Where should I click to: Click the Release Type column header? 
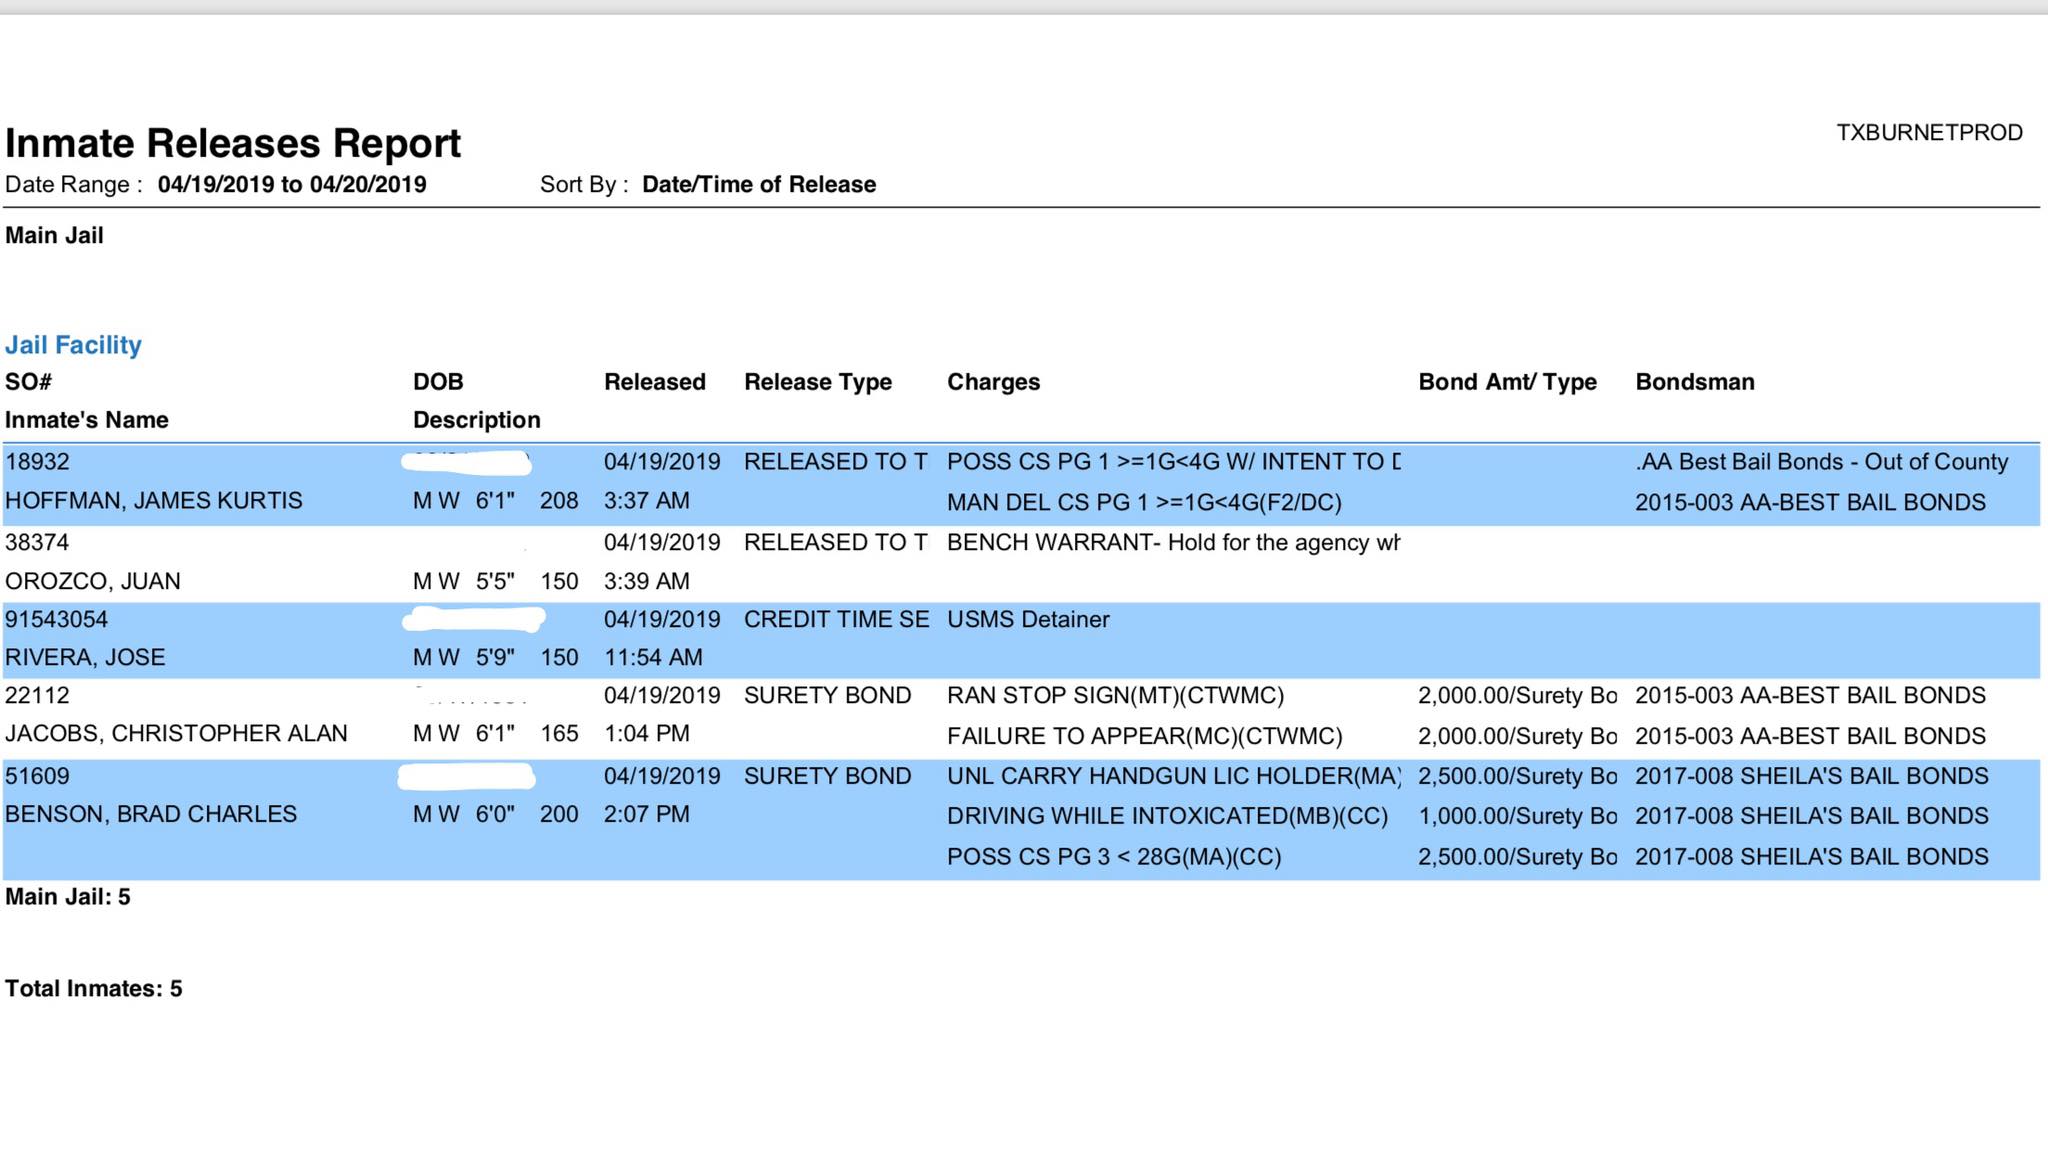pos(818,382)
